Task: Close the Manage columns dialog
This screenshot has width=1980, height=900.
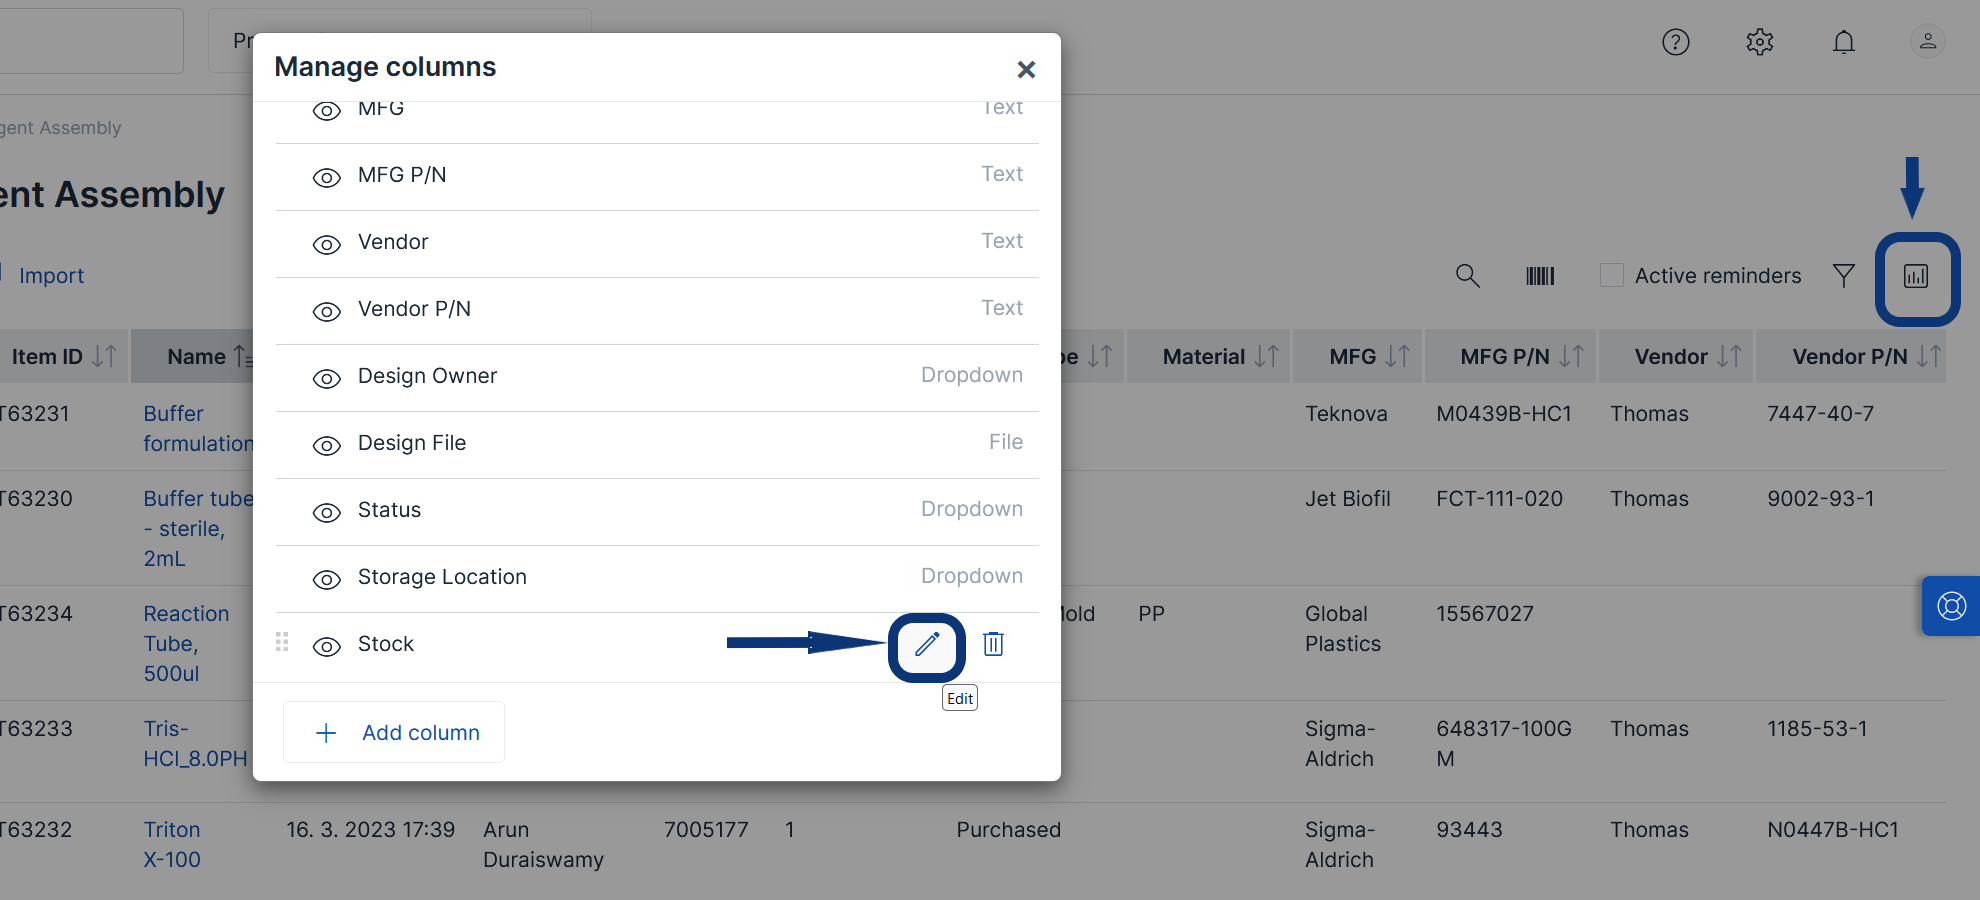Action: (1026, 70)
